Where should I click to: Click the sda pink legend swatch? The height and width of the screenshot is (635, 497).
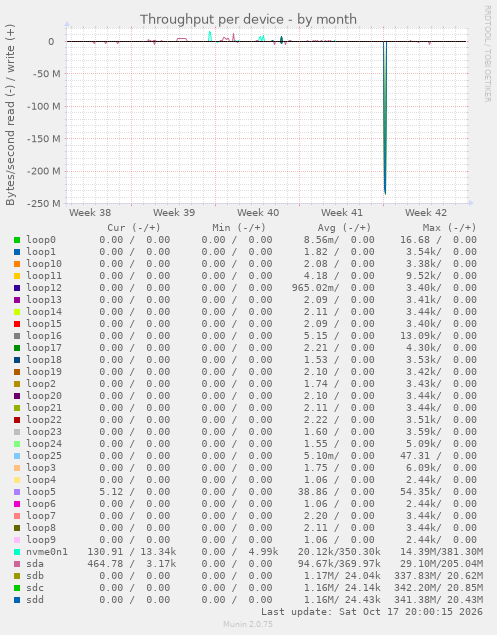tap(17, 564)
